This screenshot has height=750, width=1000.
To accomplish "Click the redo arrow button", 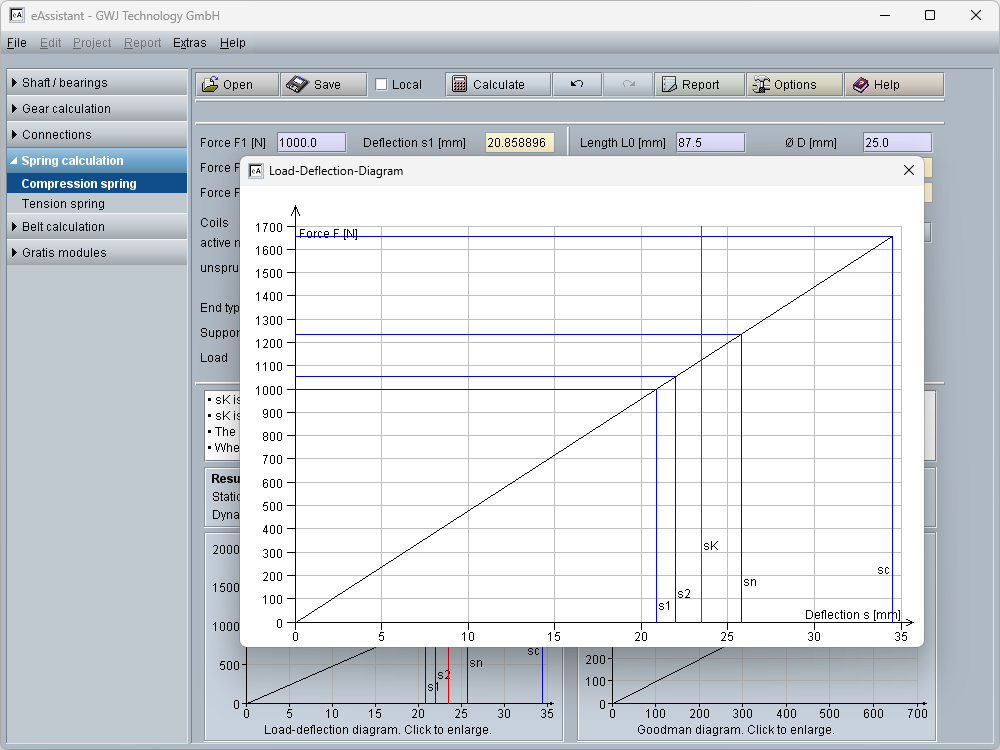I will (629, 85).
